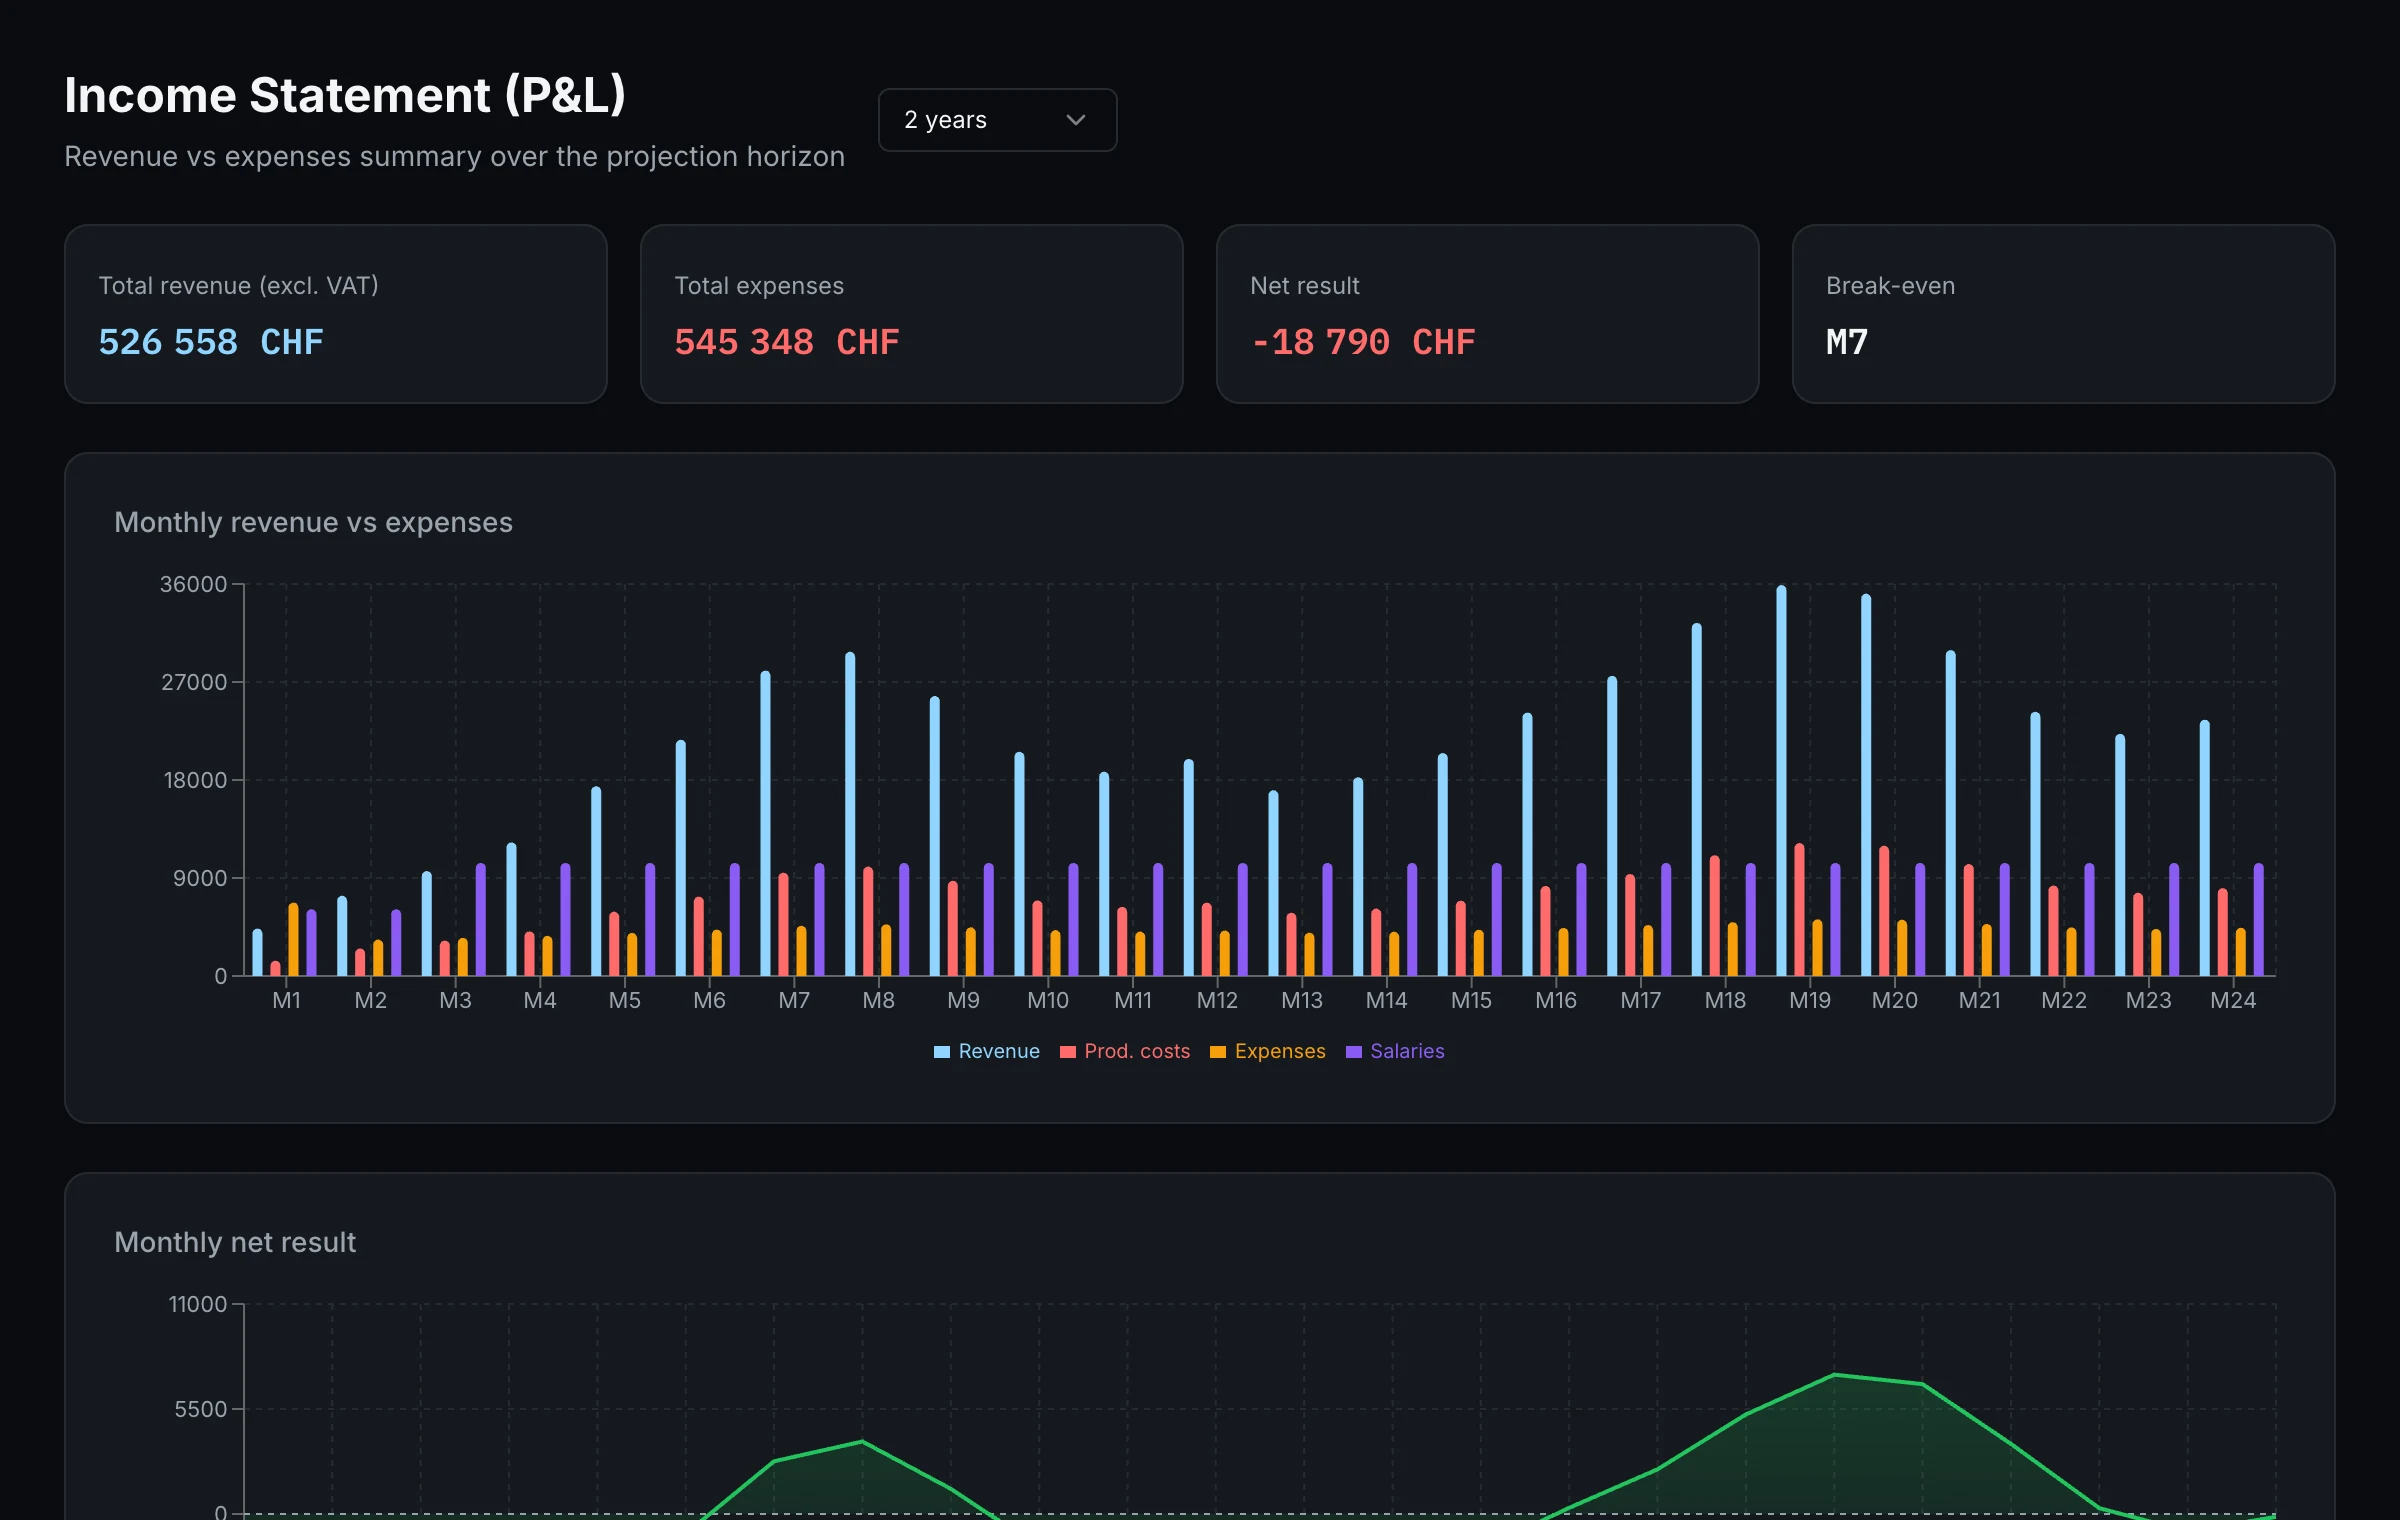Screen dimensions: 2400x1520
Task: Select the M24 axis label
Action: [x=2233, y=1001]
